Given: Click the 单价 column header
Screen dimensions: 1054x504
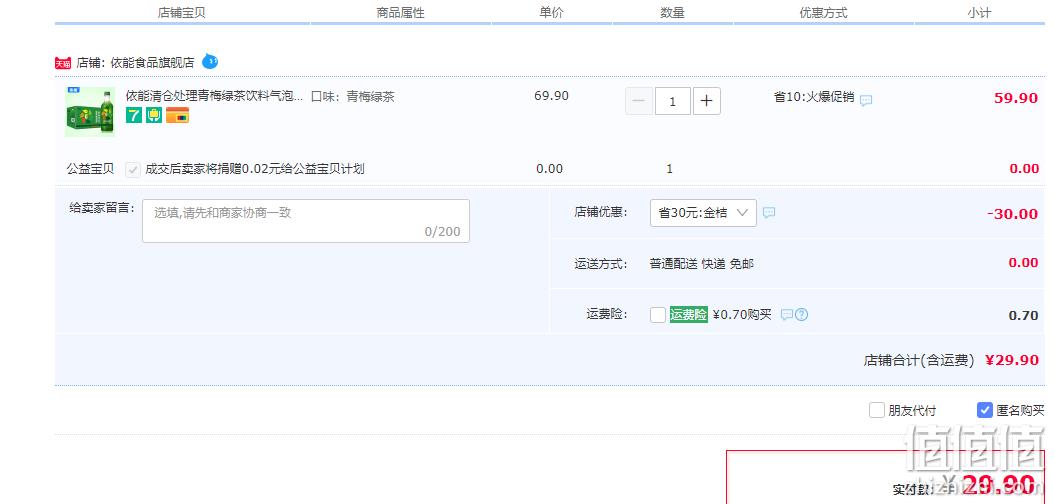Looking at the screenshot, I should (551, 12).
